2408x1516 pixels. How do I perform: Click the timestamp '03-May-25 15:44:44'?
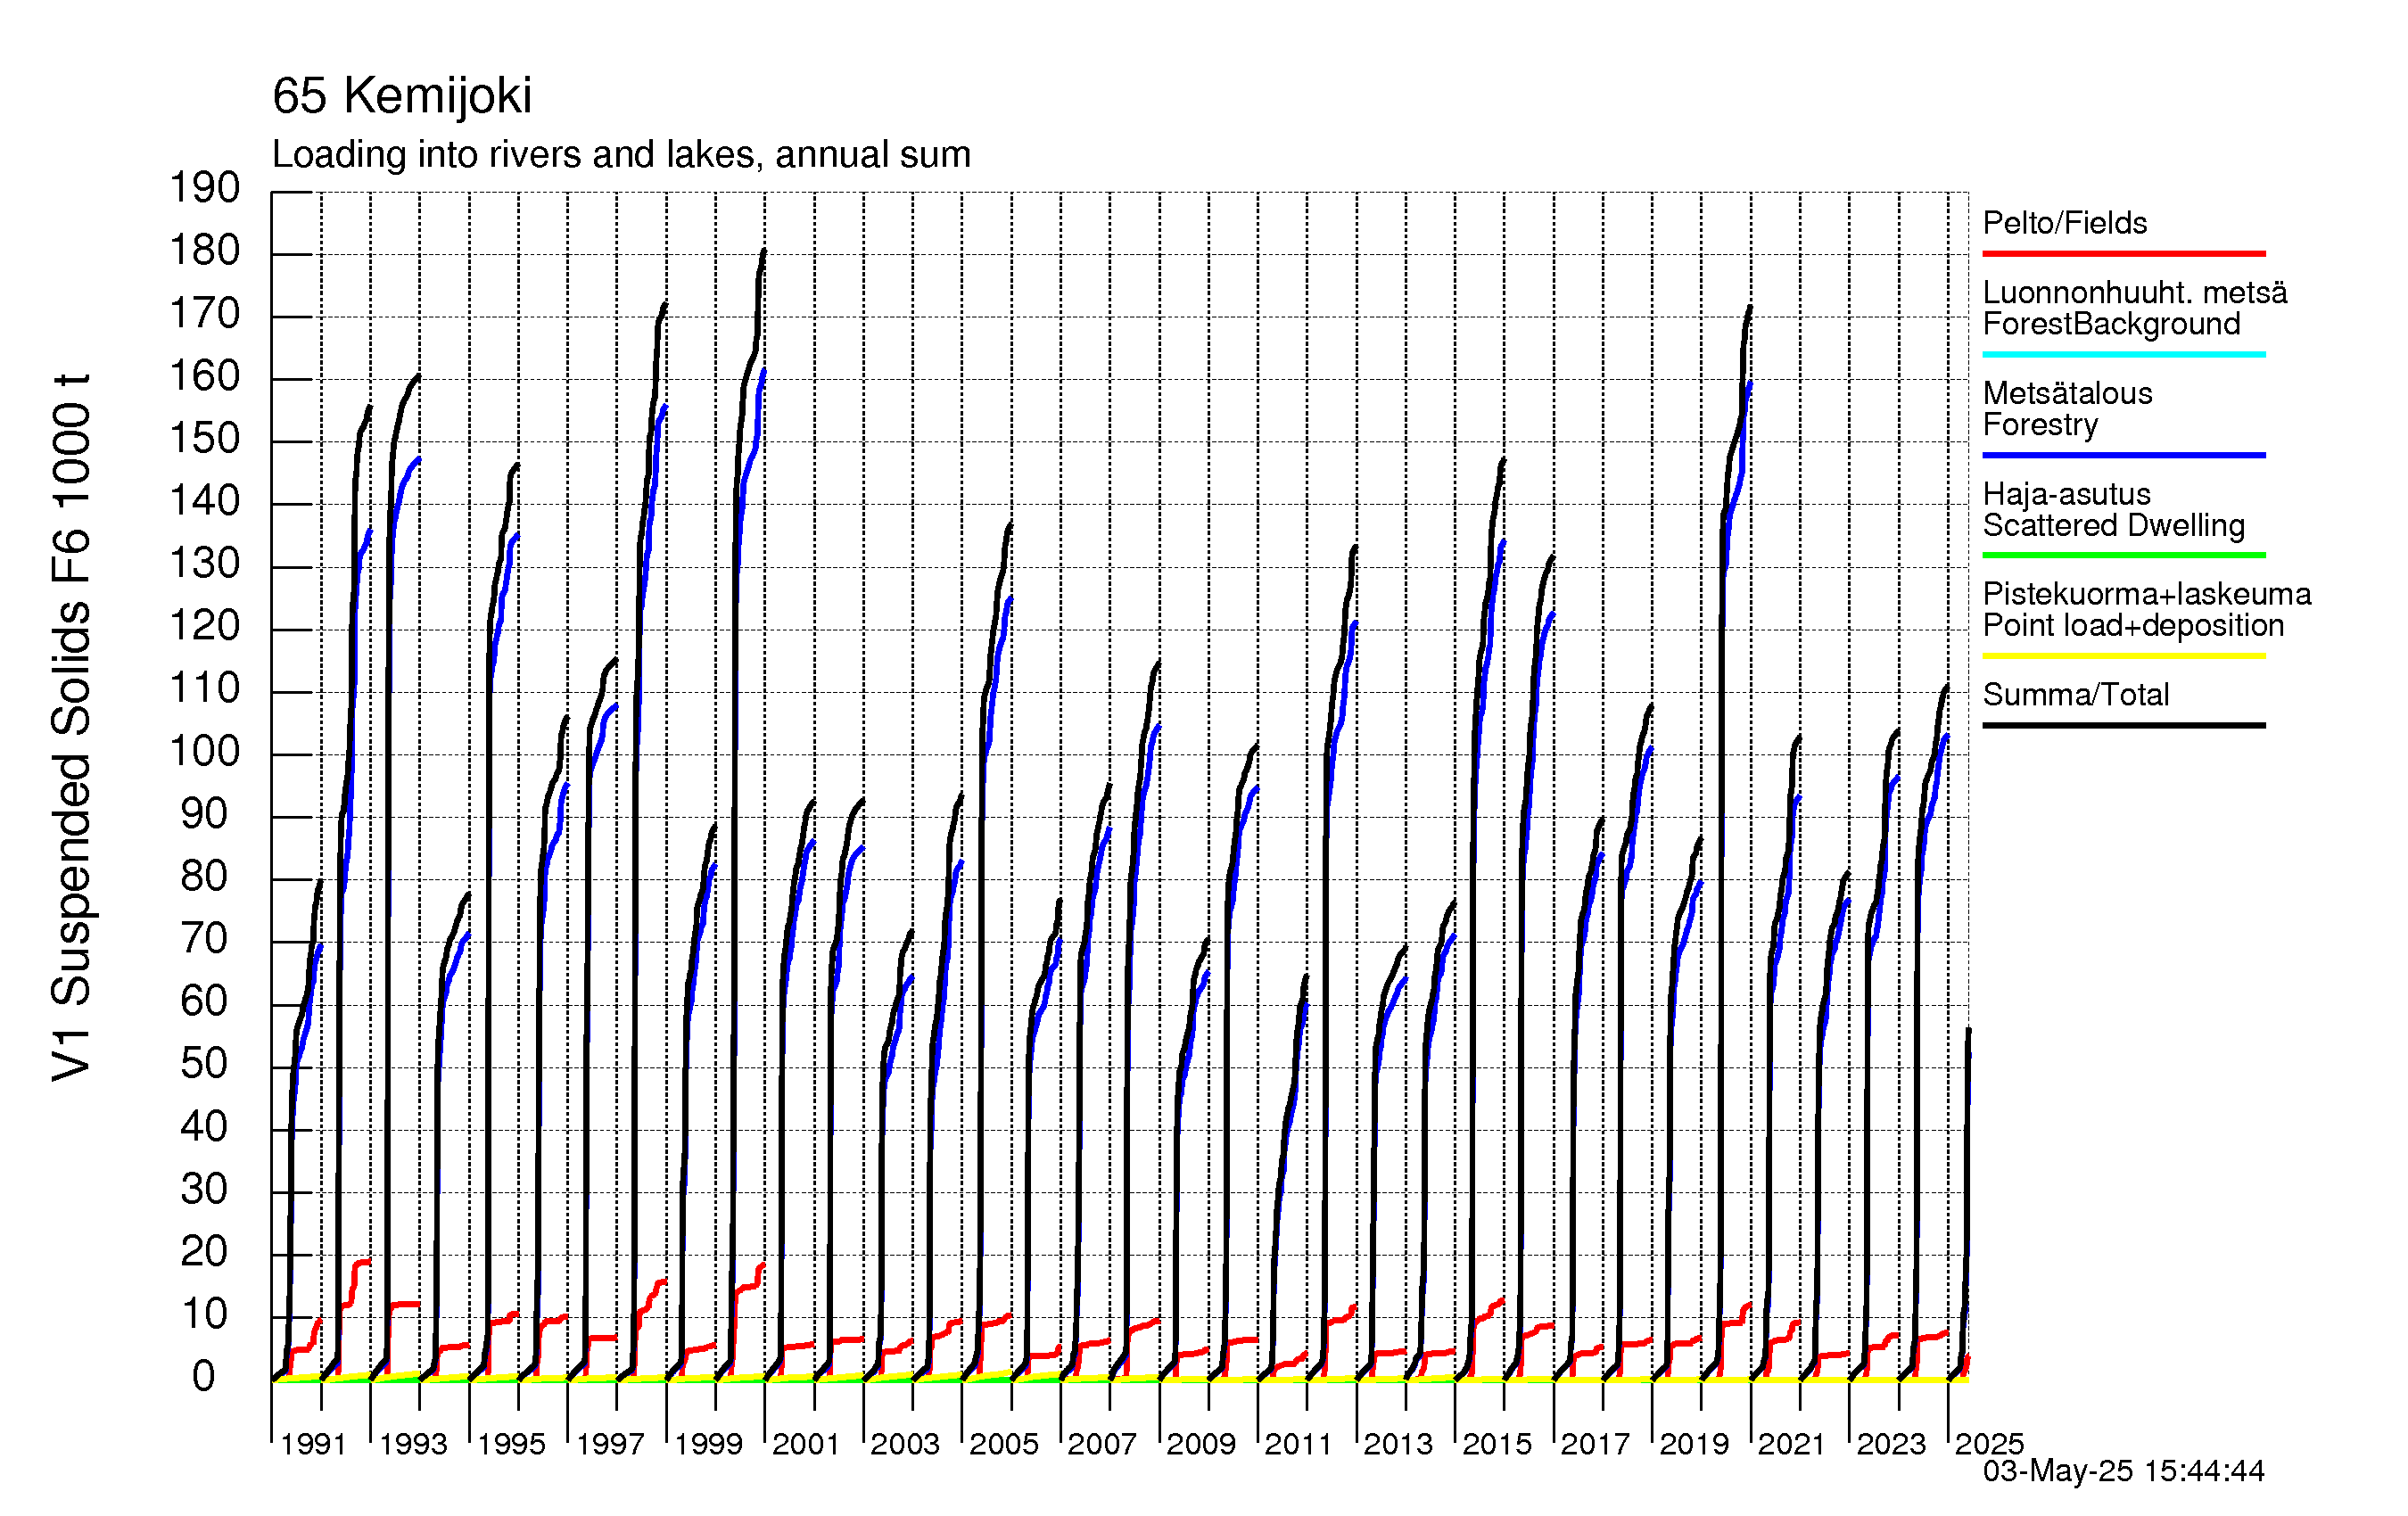click(x=2124, y=1471)
